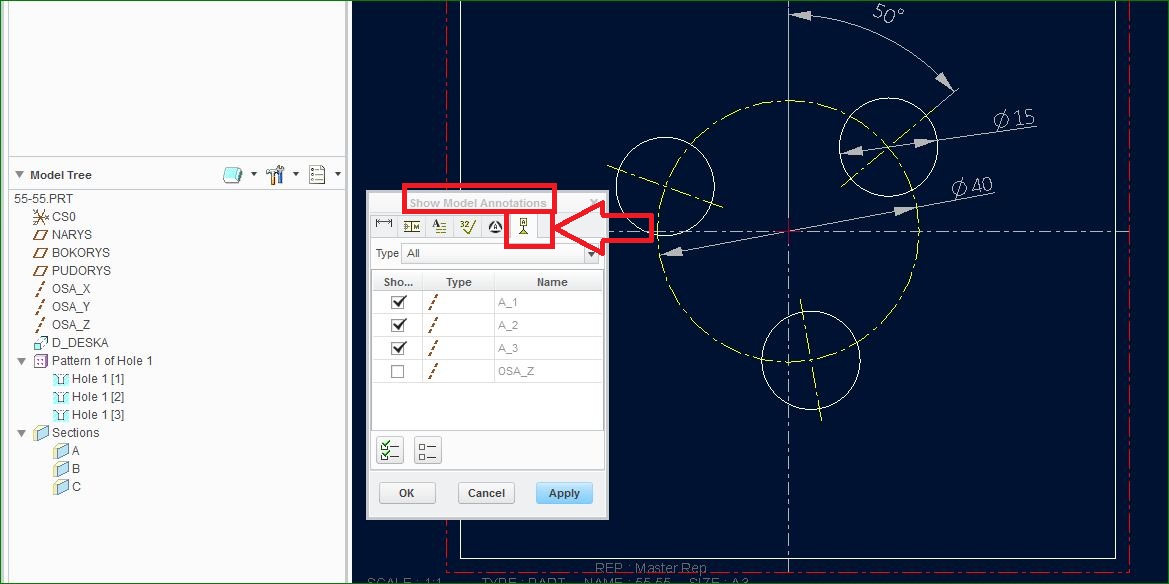Select Hole 1 [3] in the tree
The width and height of the screenshot is (1169, 584).
pos(98,414)
